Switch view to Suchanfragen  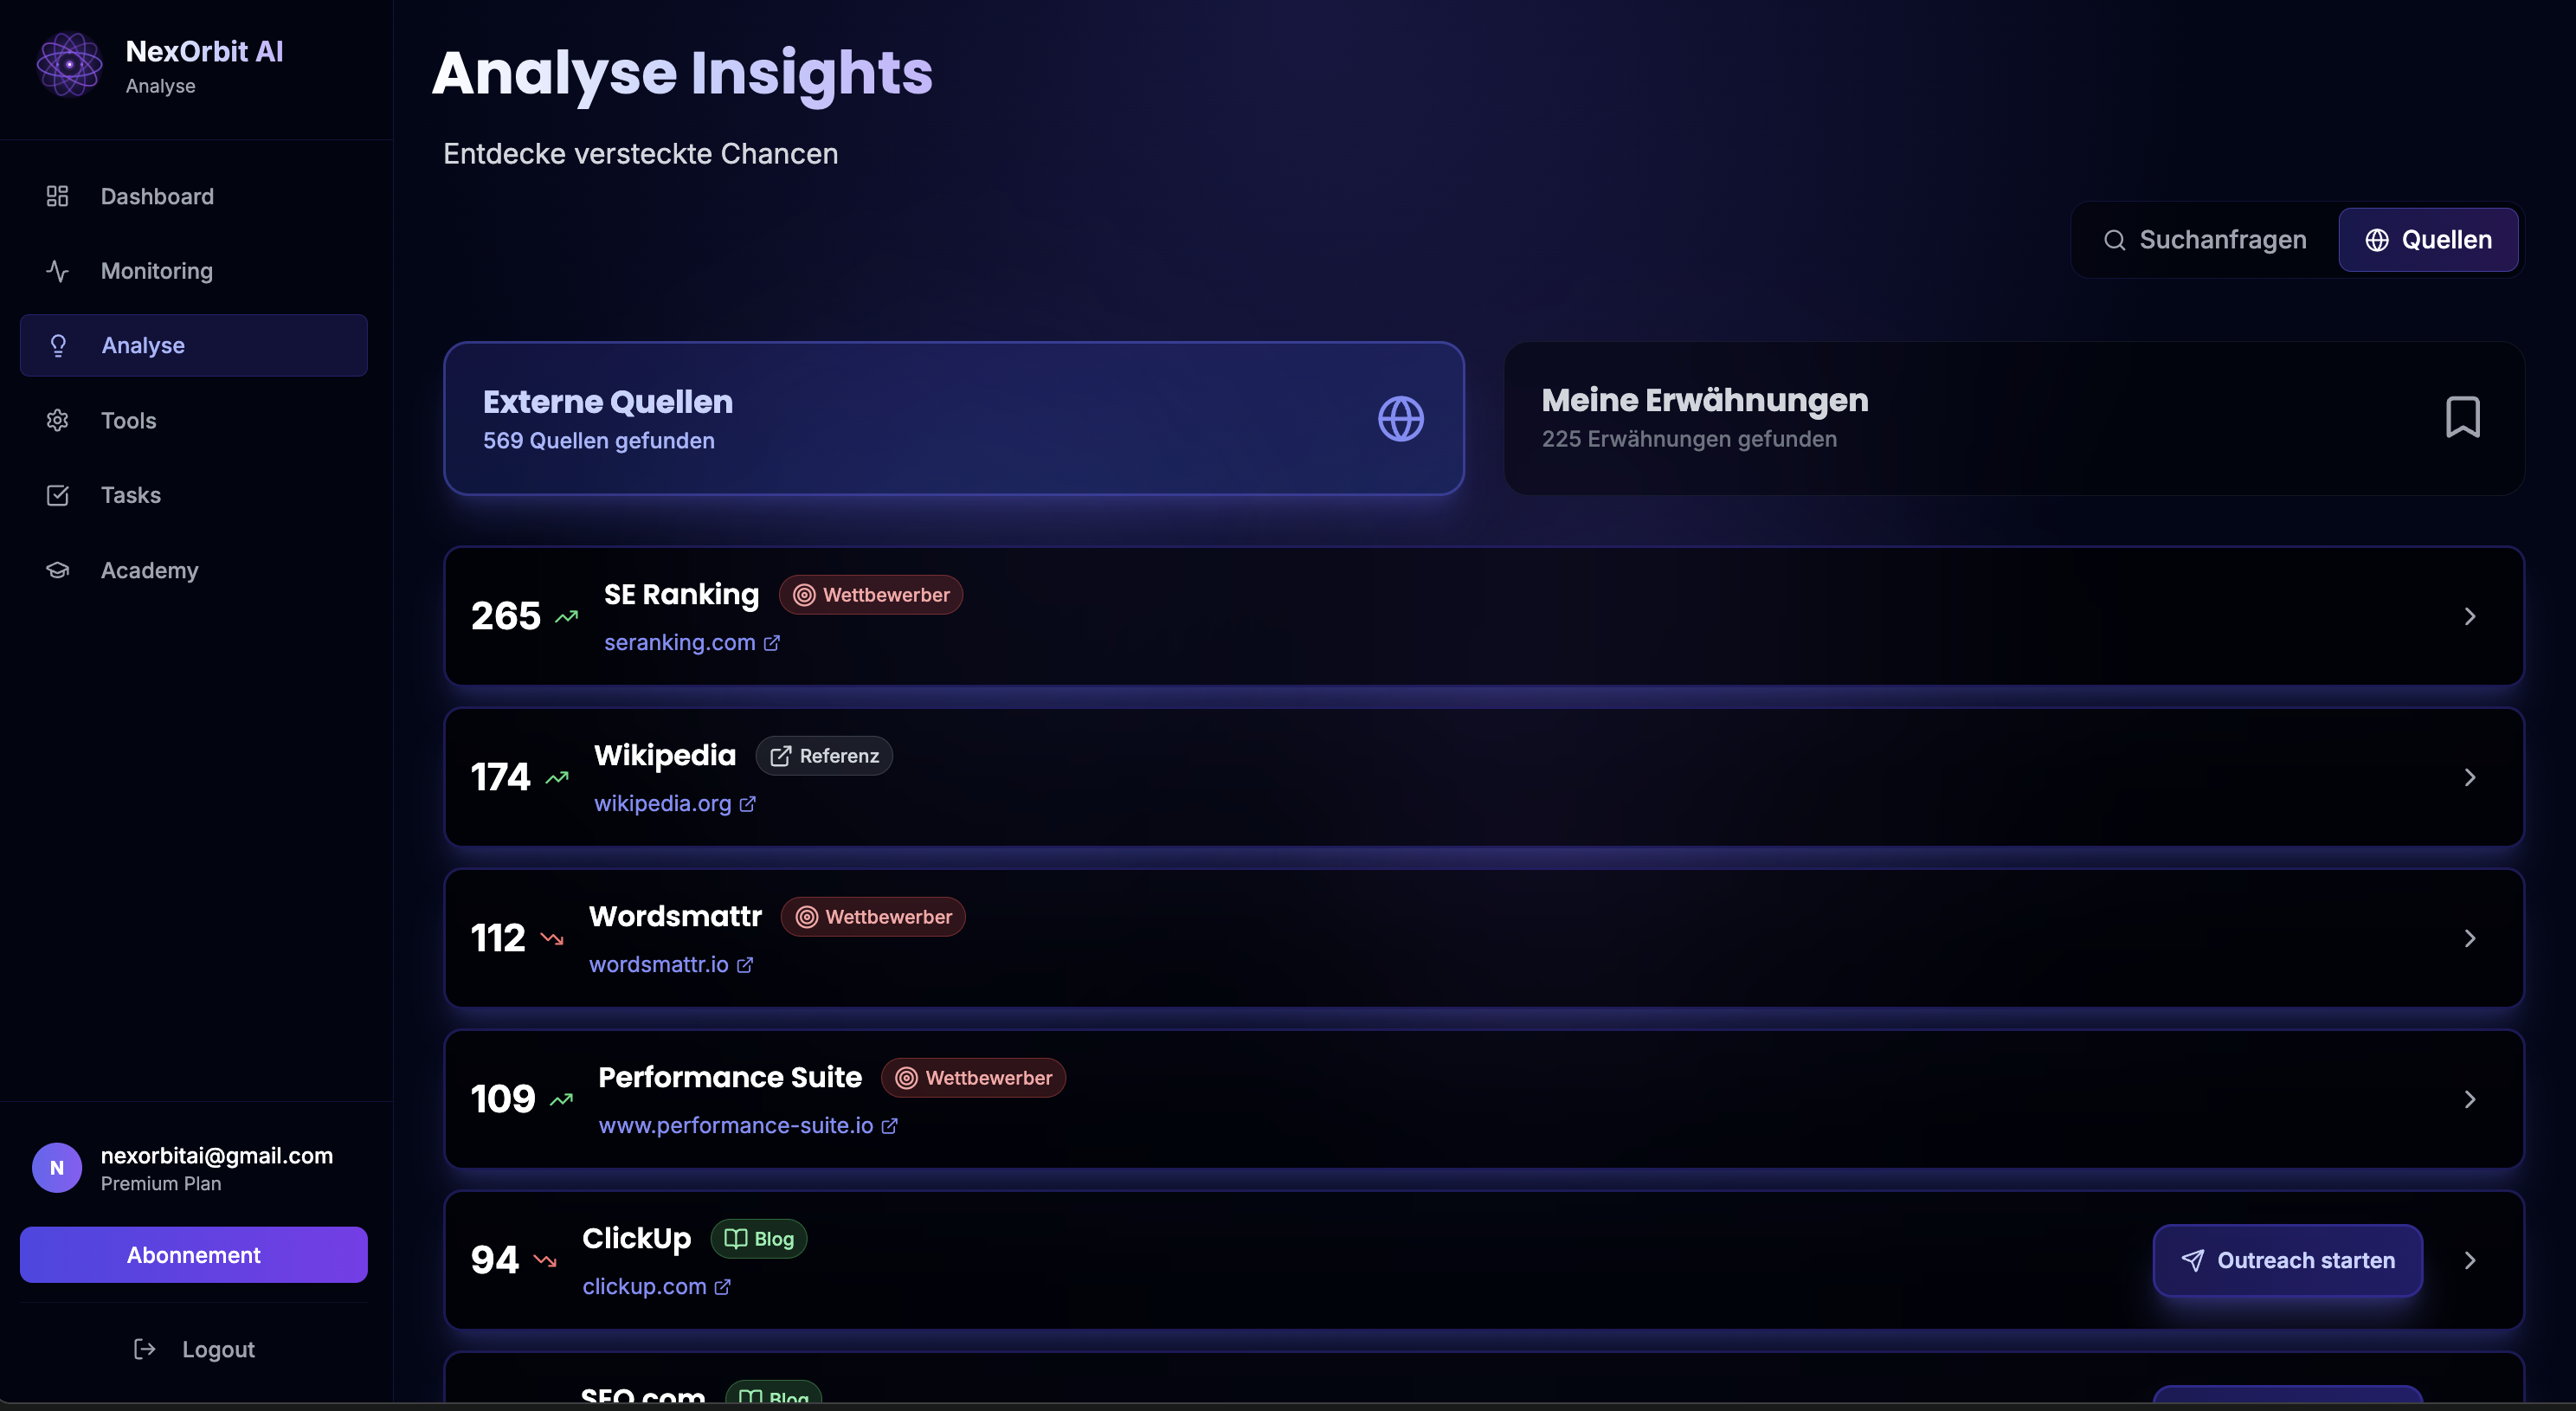tap(2205, 240)
